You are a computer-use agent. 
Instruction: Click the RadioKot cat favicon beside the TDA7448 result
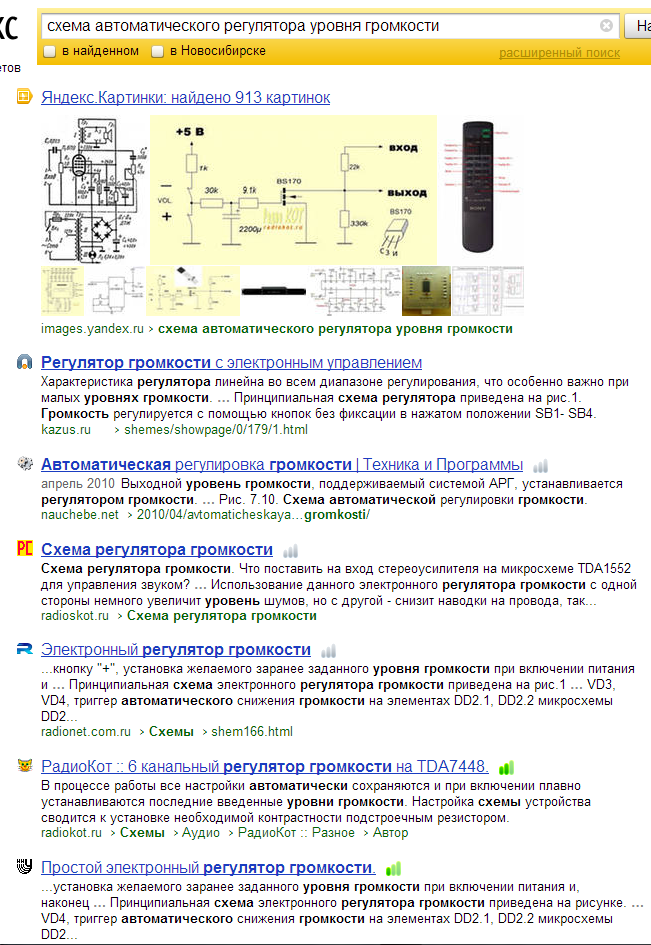24,765
